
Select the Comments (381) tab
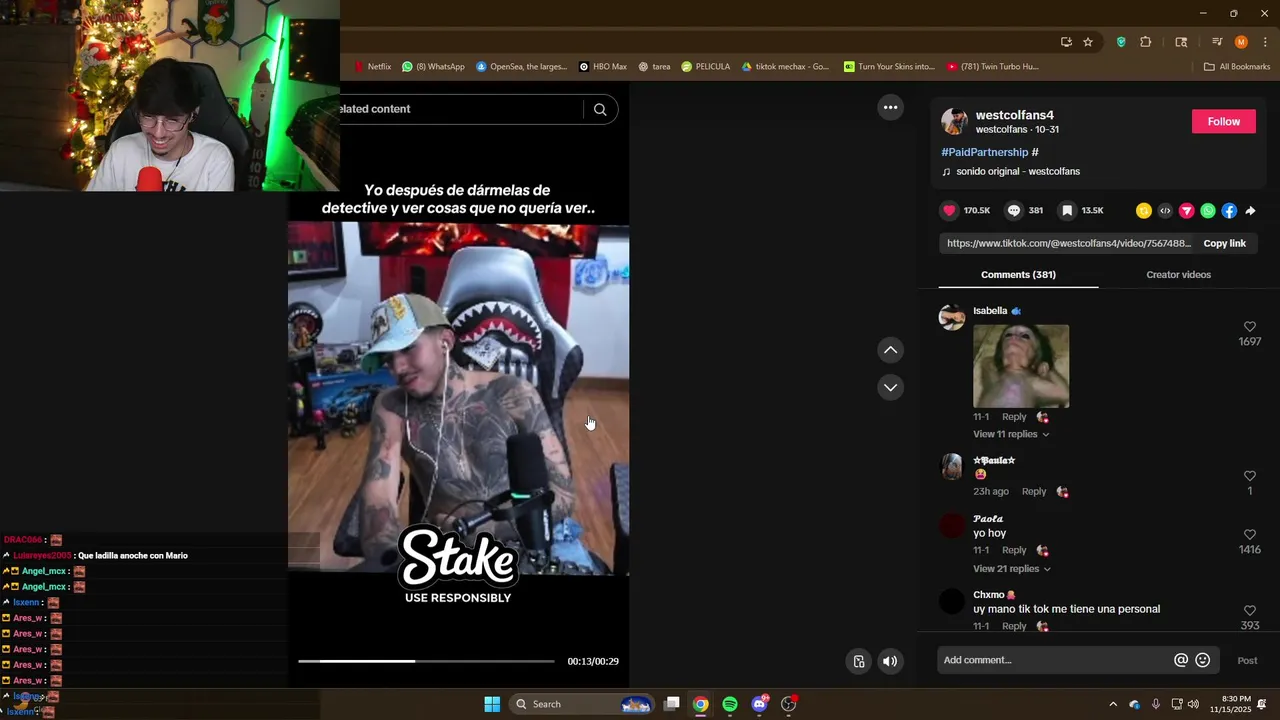click(1018, 275)
